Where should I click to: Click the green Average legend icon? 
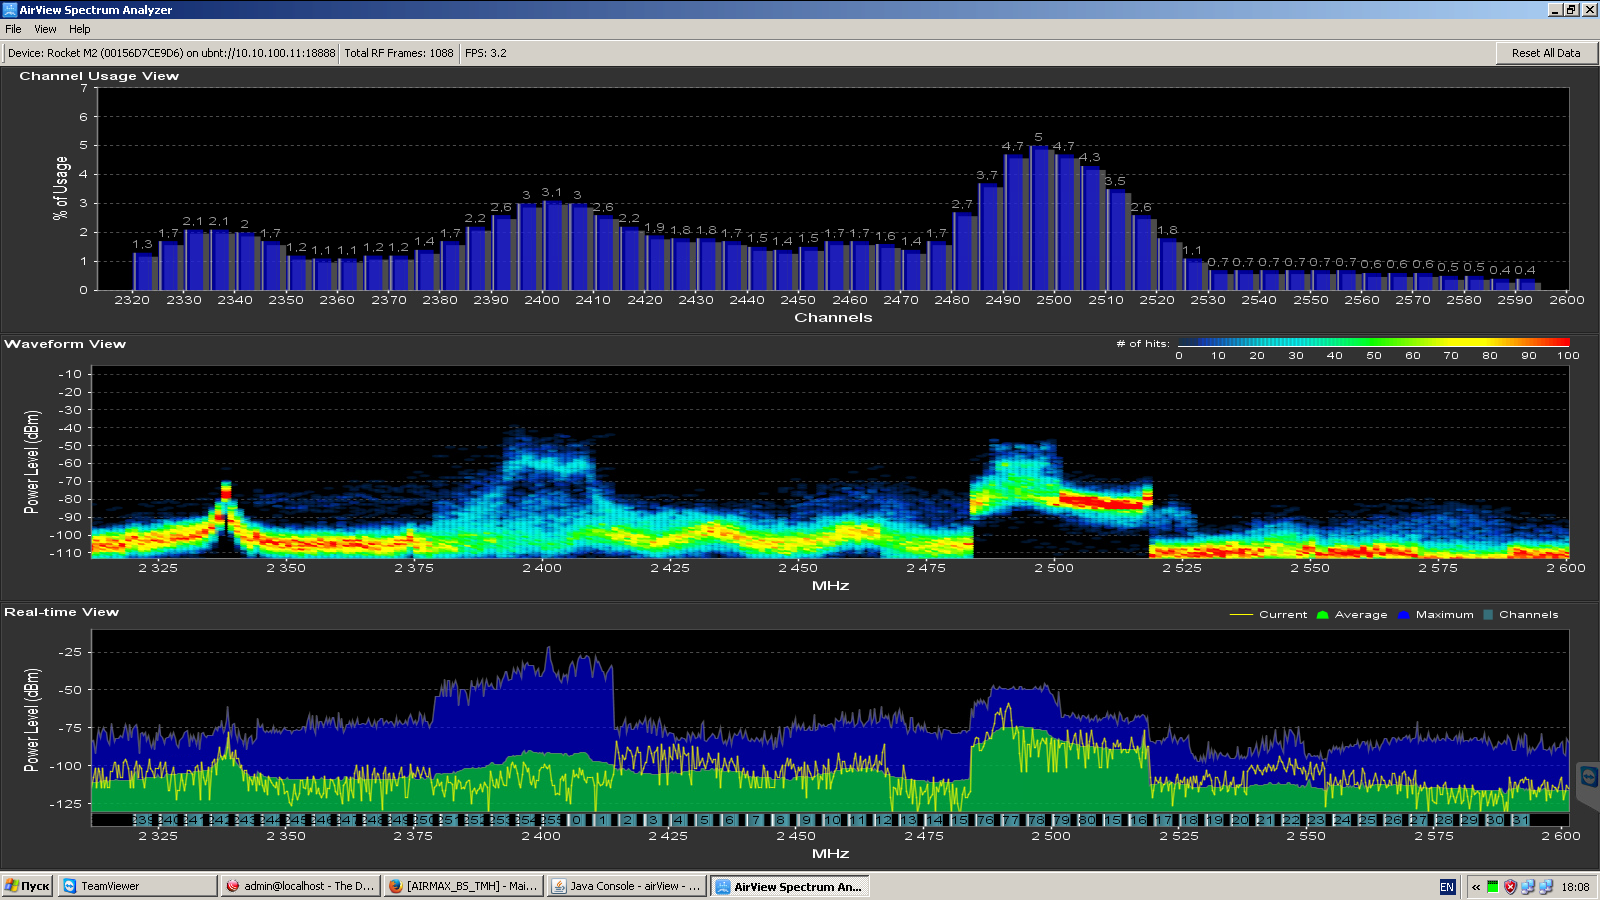pyautogui.click(x=1323, y=615)
